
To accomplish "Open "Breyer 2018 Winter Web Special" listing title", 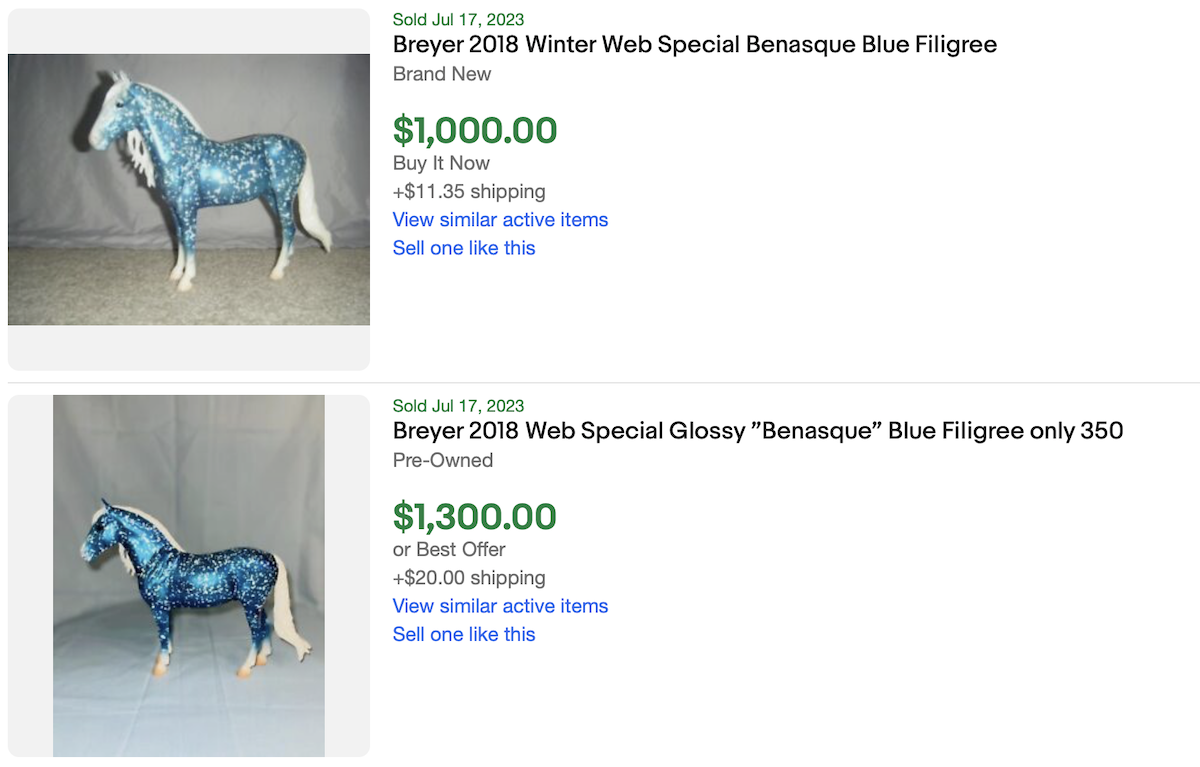I will pos(694,45).
